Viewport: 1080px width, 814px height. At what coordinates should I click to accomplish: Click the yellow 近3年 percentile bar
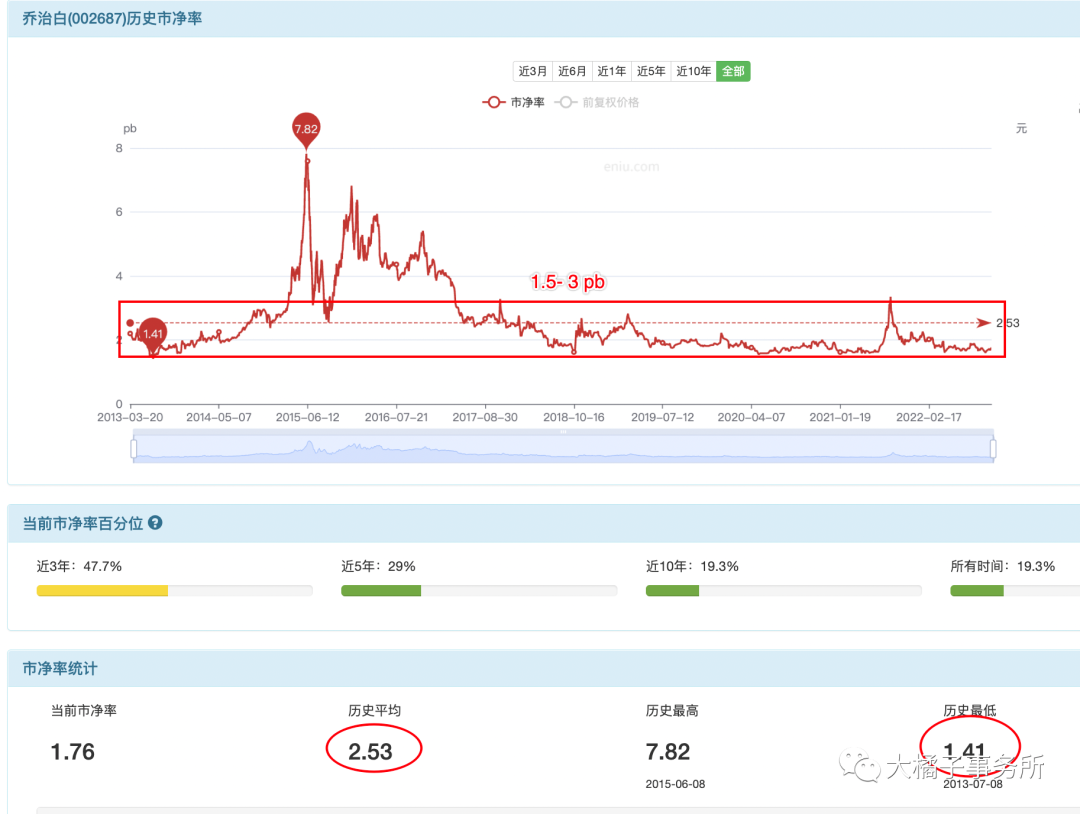coord(102,591)
